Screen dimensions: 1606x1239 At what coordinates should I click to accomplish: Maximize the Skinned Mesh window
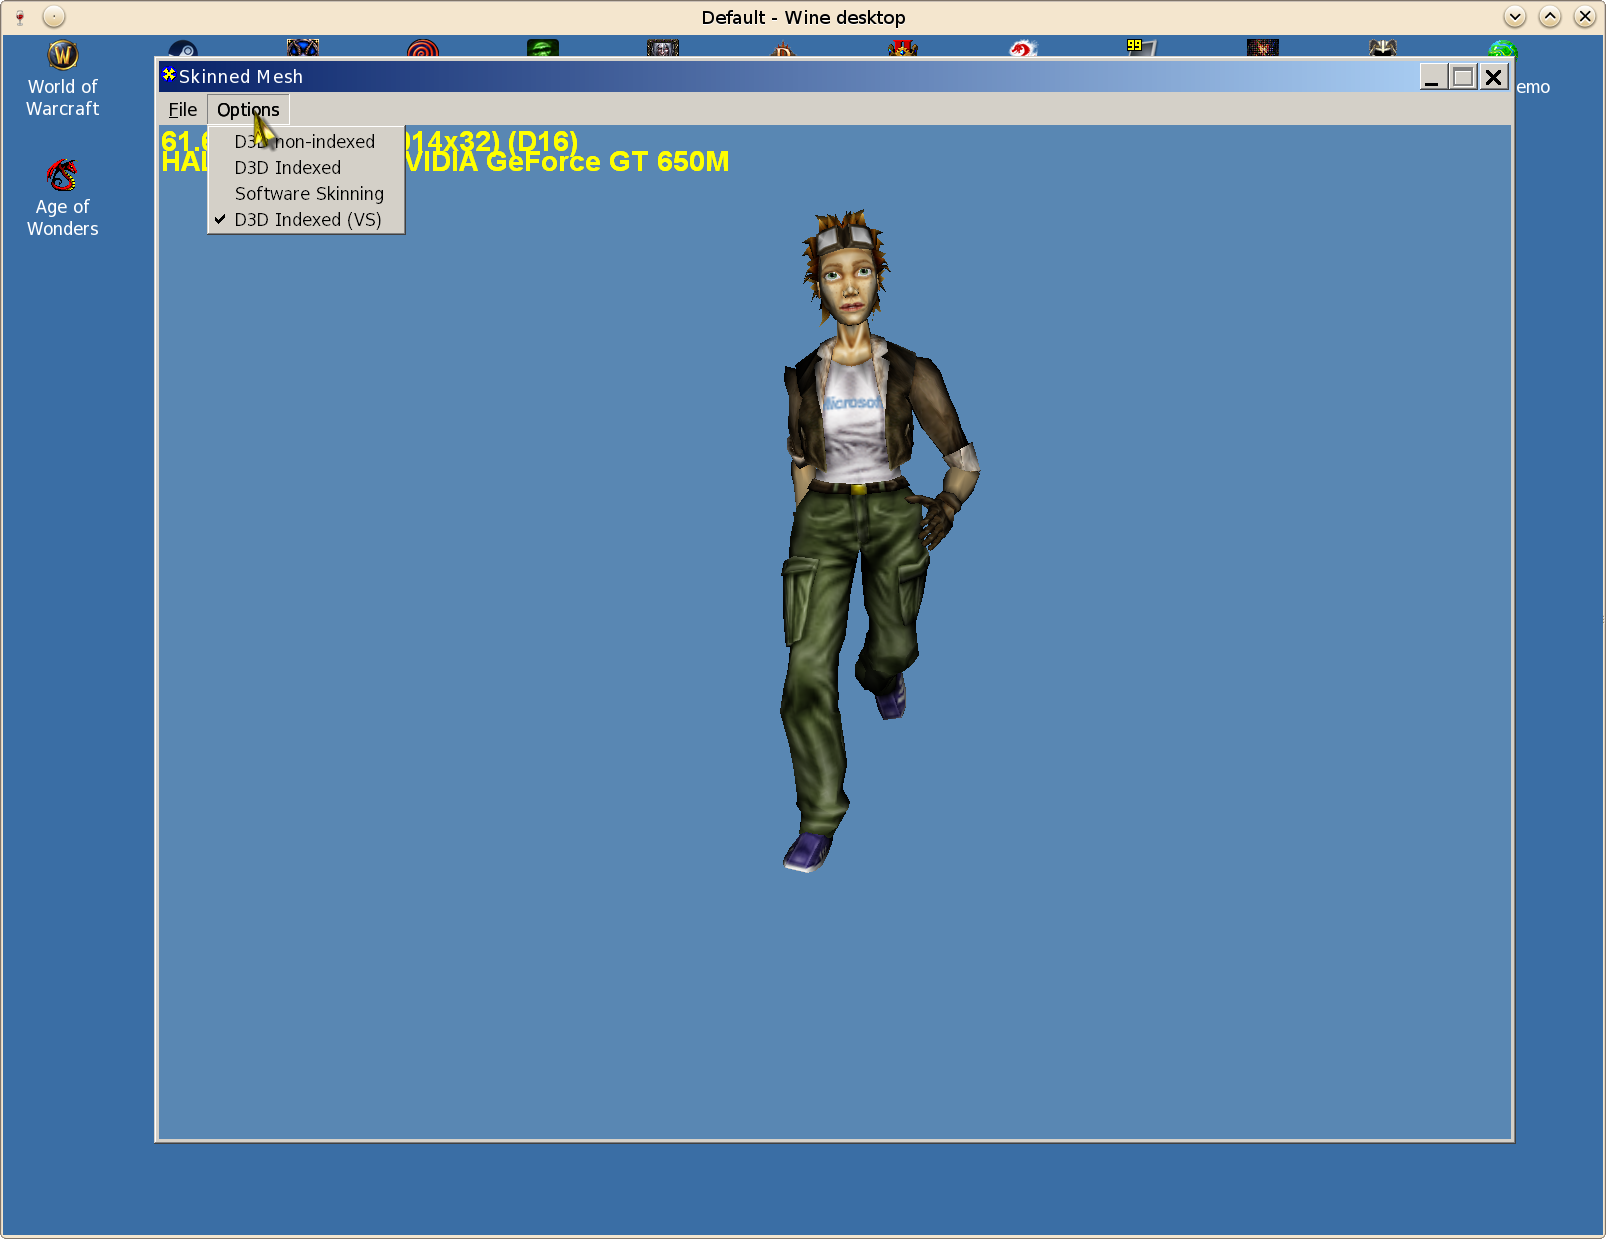tap(1462, 77)
